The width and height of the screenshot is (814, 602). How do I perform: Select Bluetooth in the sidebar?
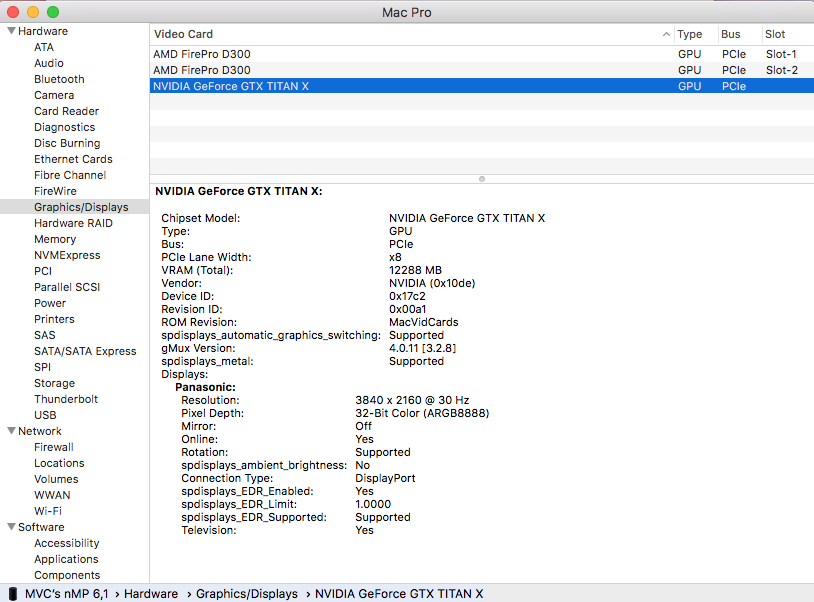[x=59, y=79]
